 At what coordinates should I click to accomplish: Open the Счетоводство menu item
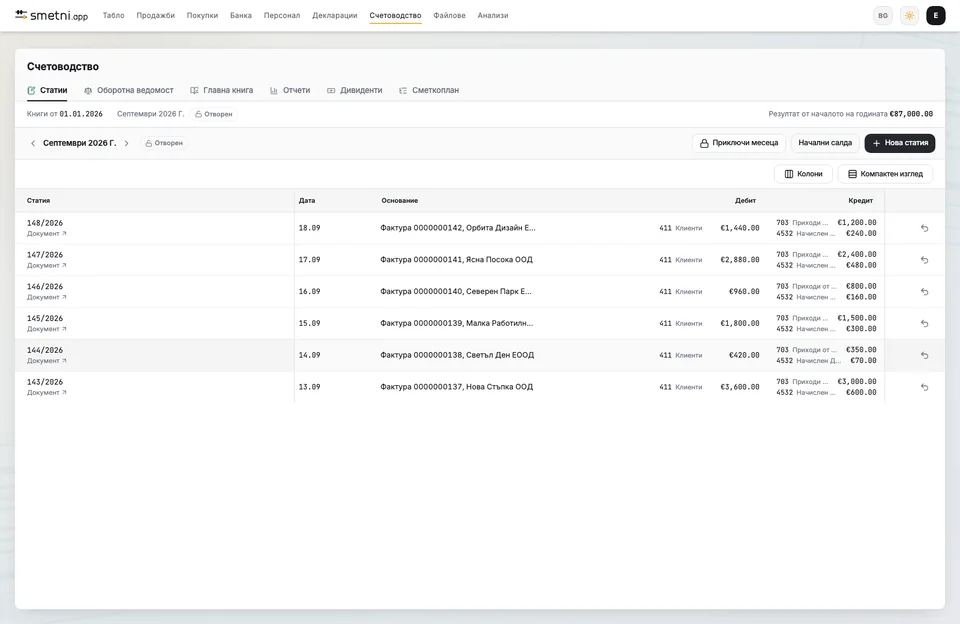tap(395, 15)
